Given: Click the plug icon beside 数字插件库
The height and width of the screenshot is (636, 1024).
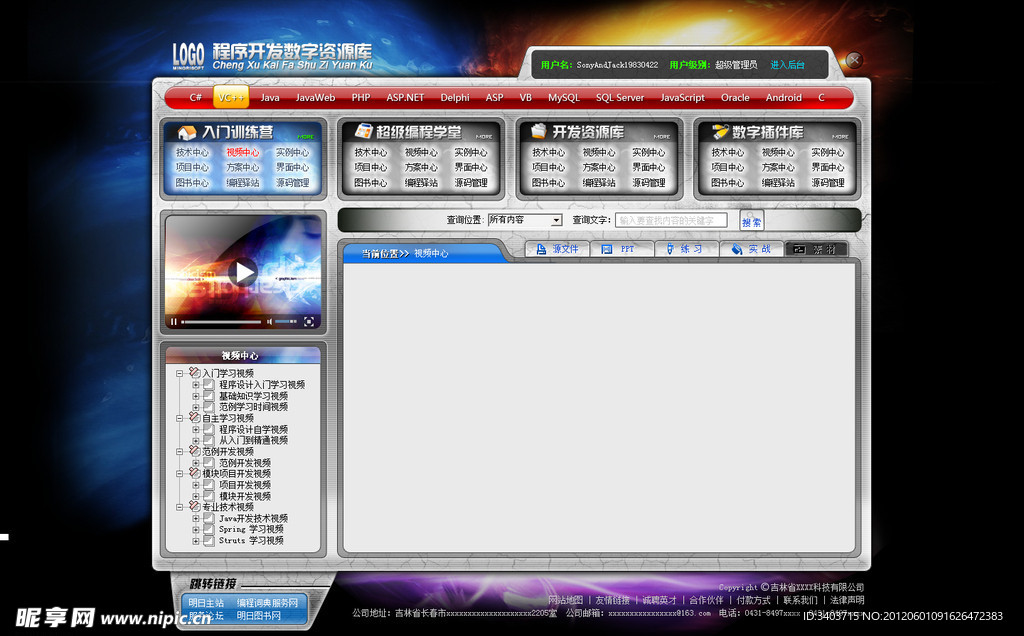Looking at the screenshot, I should pyautogui.click(x=718, y=132).
